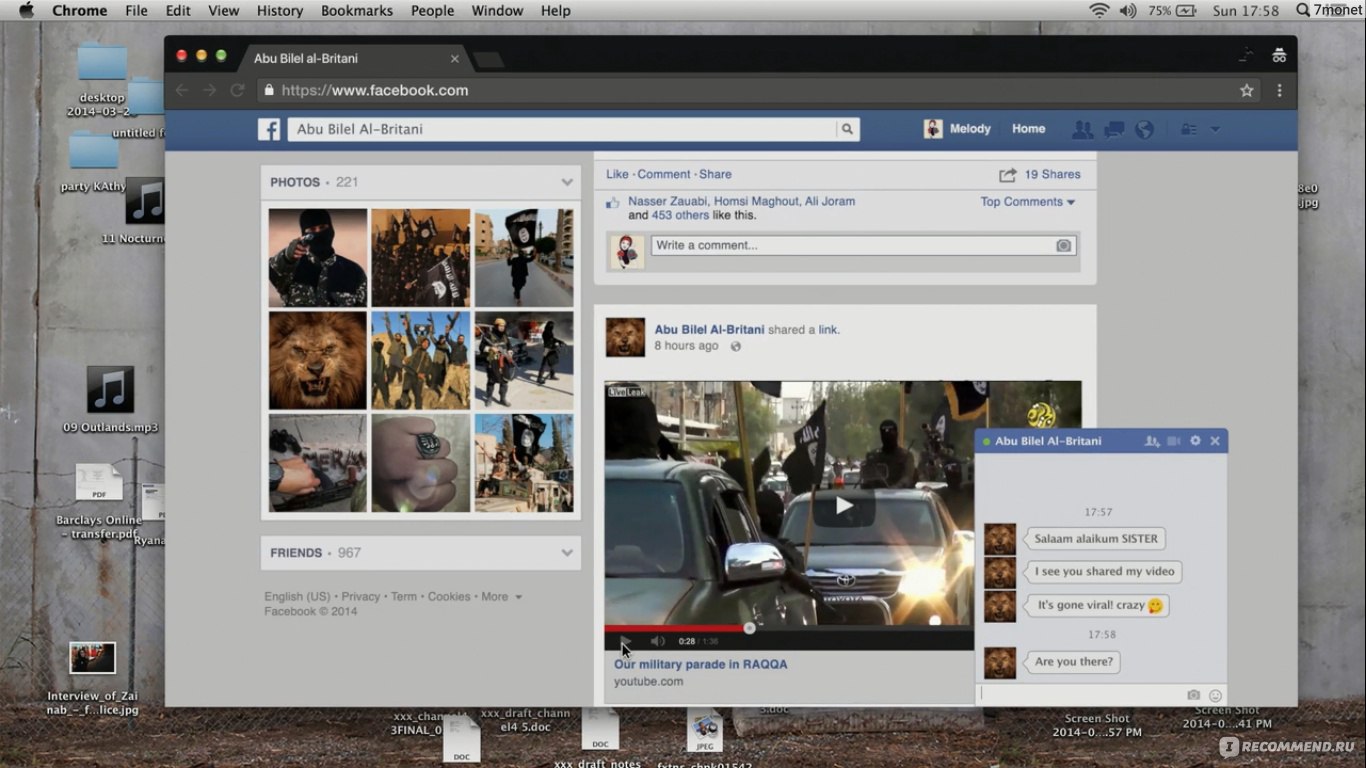Open notifications globe icon

[x=1145, y=129]
